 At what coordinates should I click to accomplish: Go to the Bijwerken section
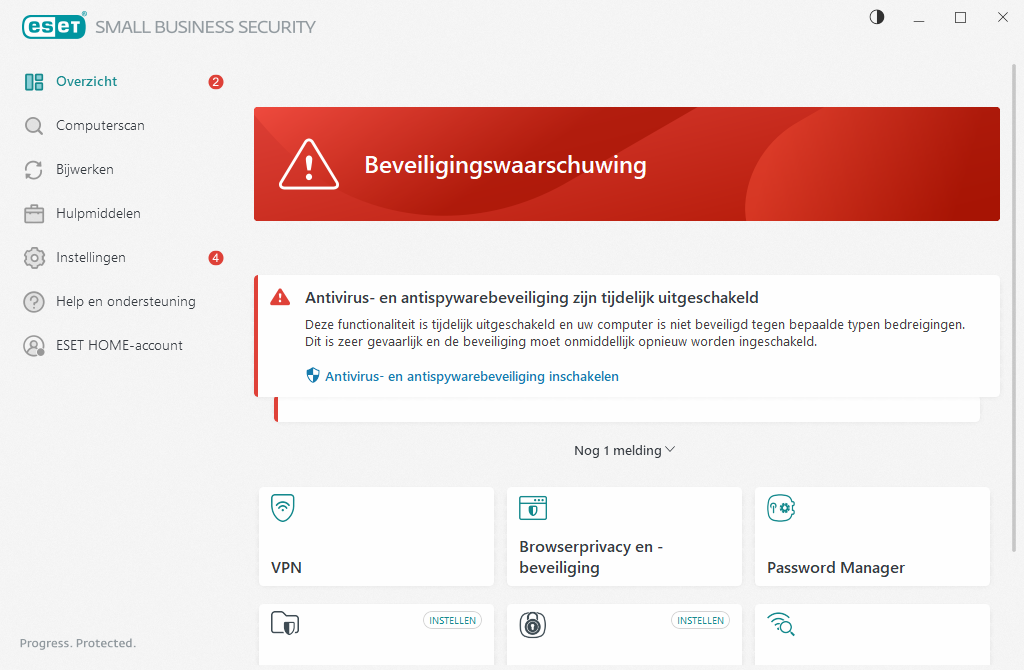pos(85,170)
